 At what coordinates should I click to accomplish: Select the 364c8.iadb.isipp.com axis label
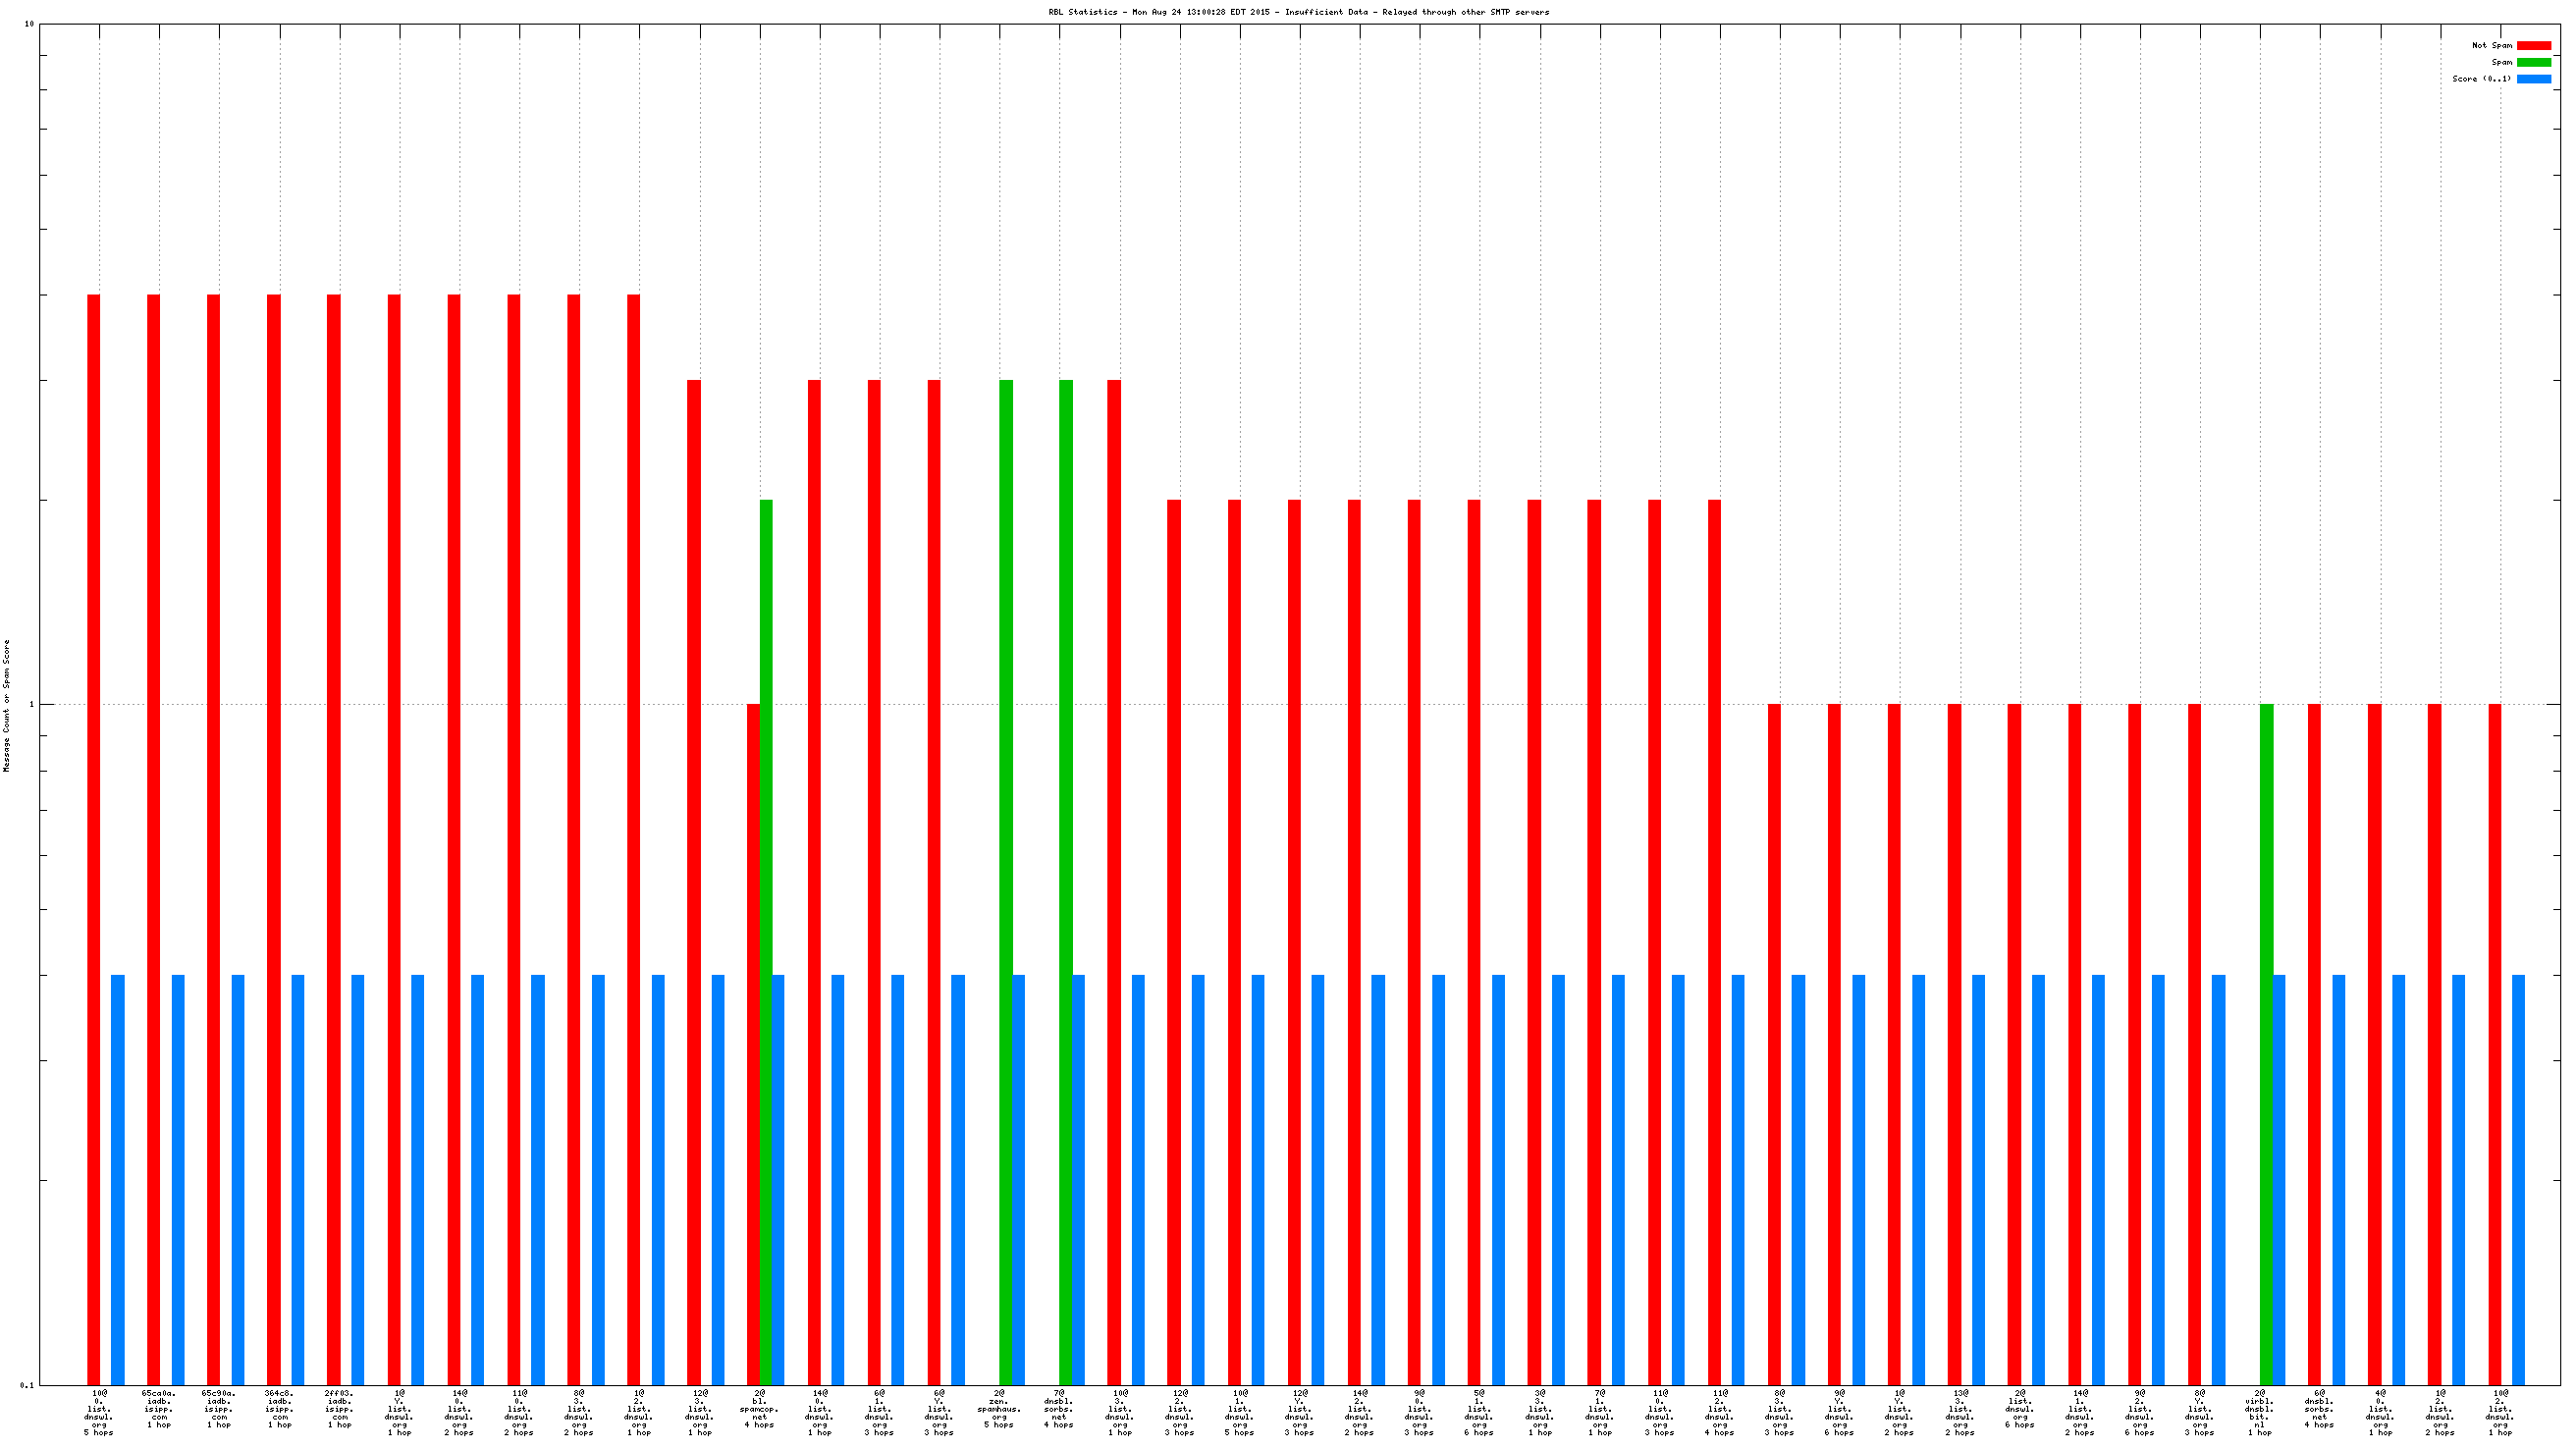click(x=279, y=1412)
